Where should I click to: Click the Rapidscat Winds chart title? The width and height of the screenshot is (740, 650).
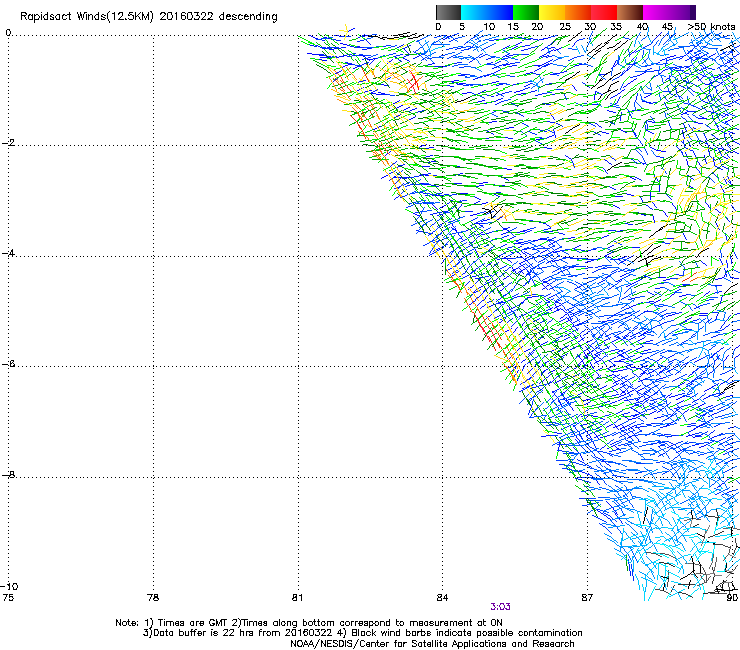point(149,16)
